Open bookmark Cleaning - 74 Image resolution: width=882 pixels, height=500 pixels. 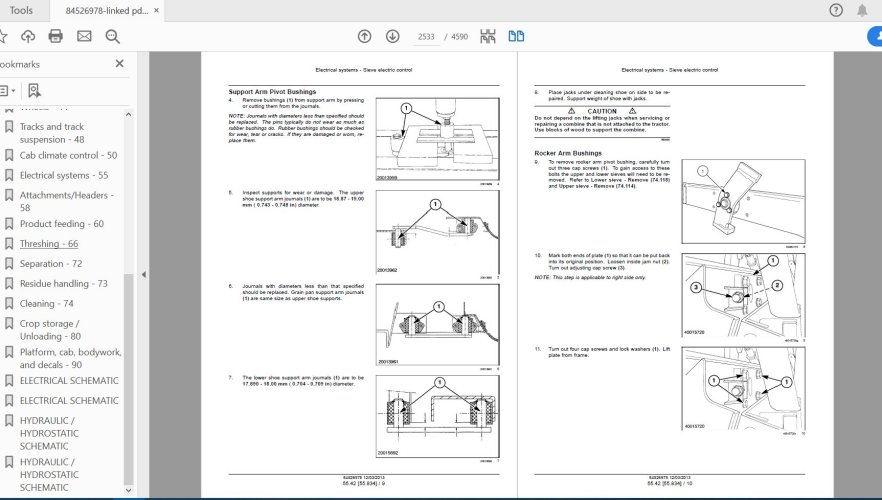(x=47, y=304)
